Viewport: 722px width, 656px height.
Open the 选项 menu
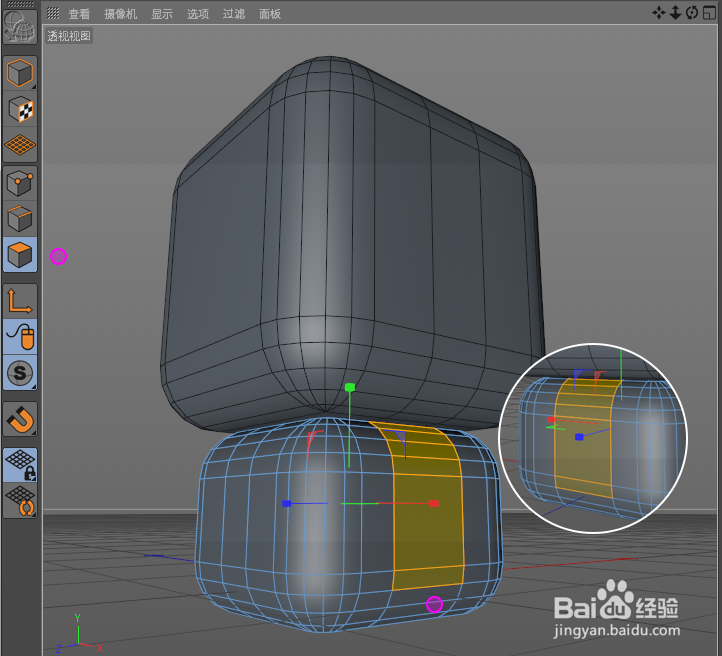coord(198,14)
